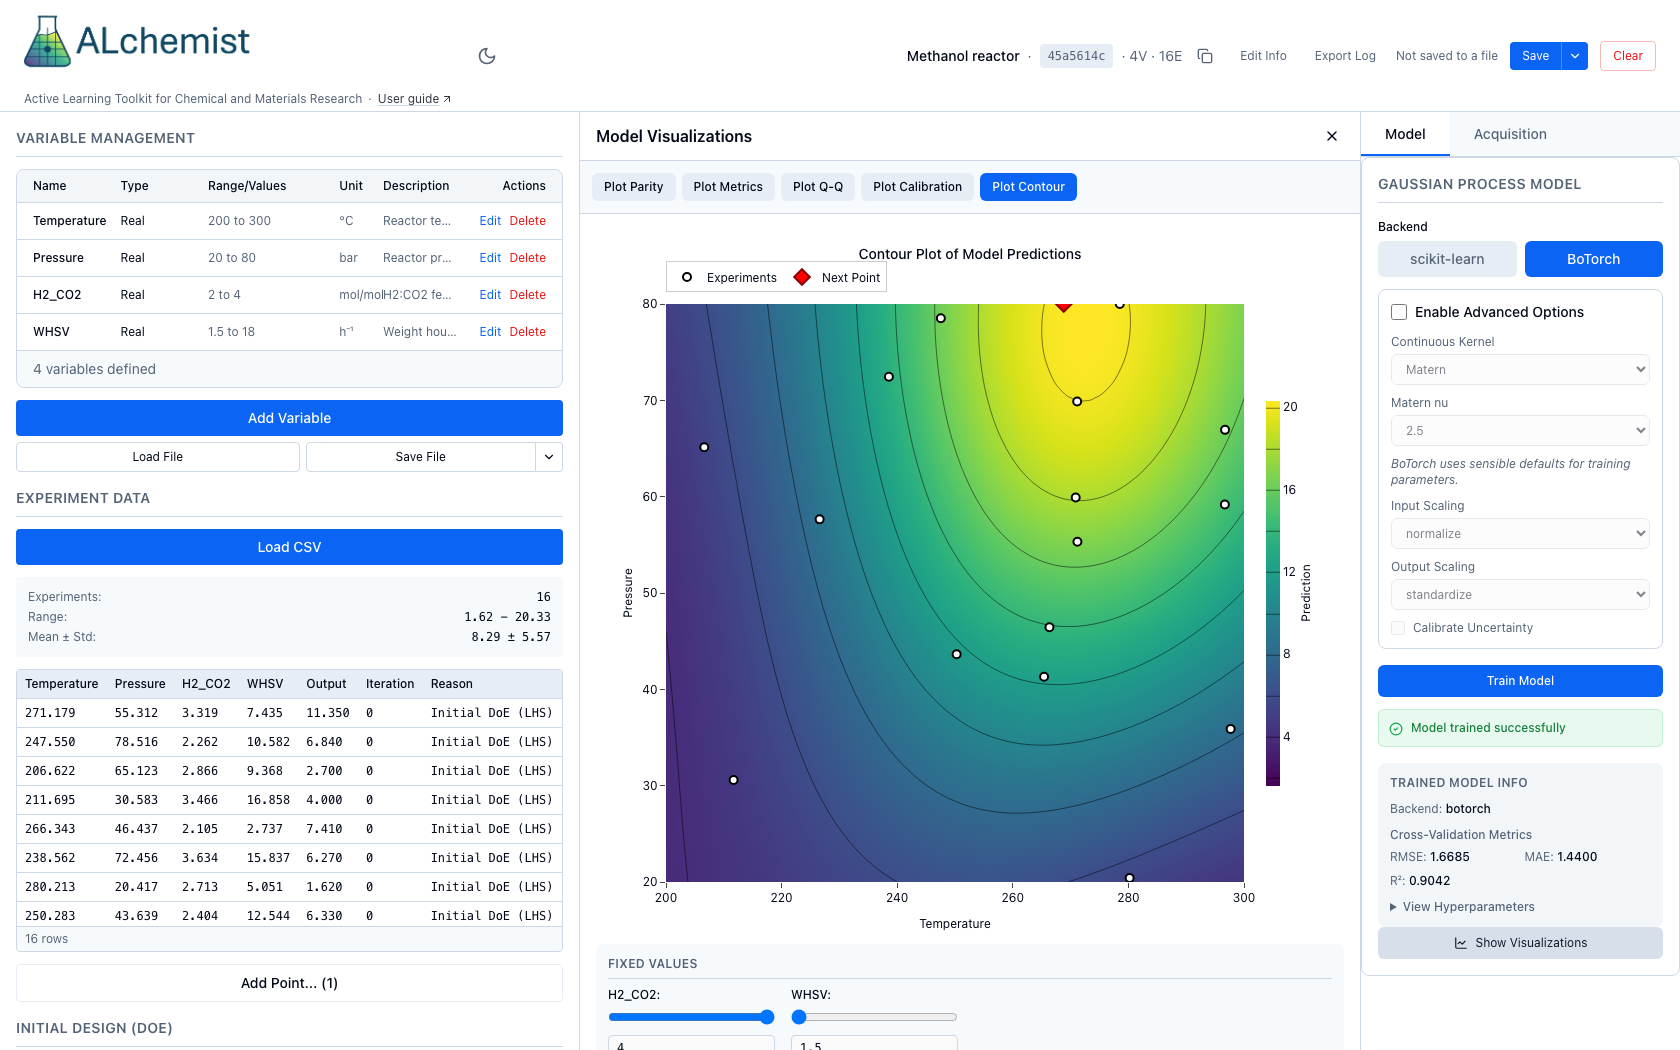Open the Output Scaling standardize dropdown
This screenshot has height=1050, width=1680.
click(1520, 595)
